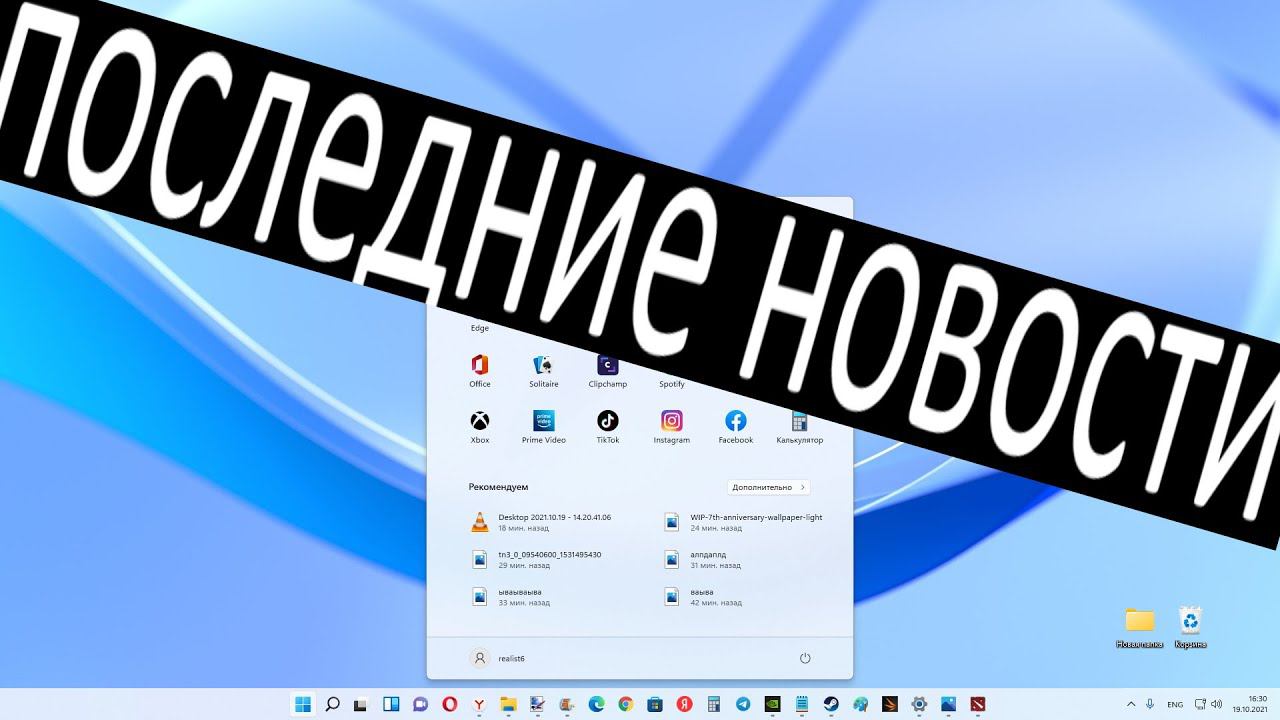Open recommended file Desktop 2021.10.19 - 14.20.41.06

[x=555, y=522]
